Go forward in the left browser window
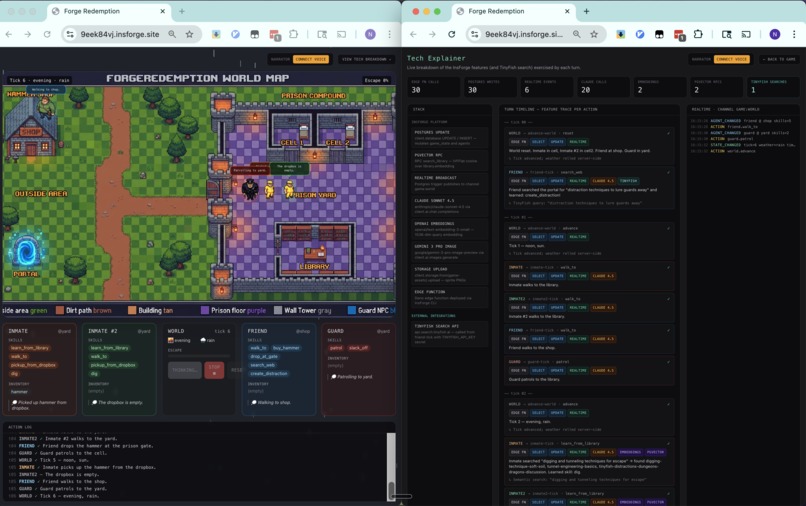Viewport: 806px width, 506px height. click(28, 34)
